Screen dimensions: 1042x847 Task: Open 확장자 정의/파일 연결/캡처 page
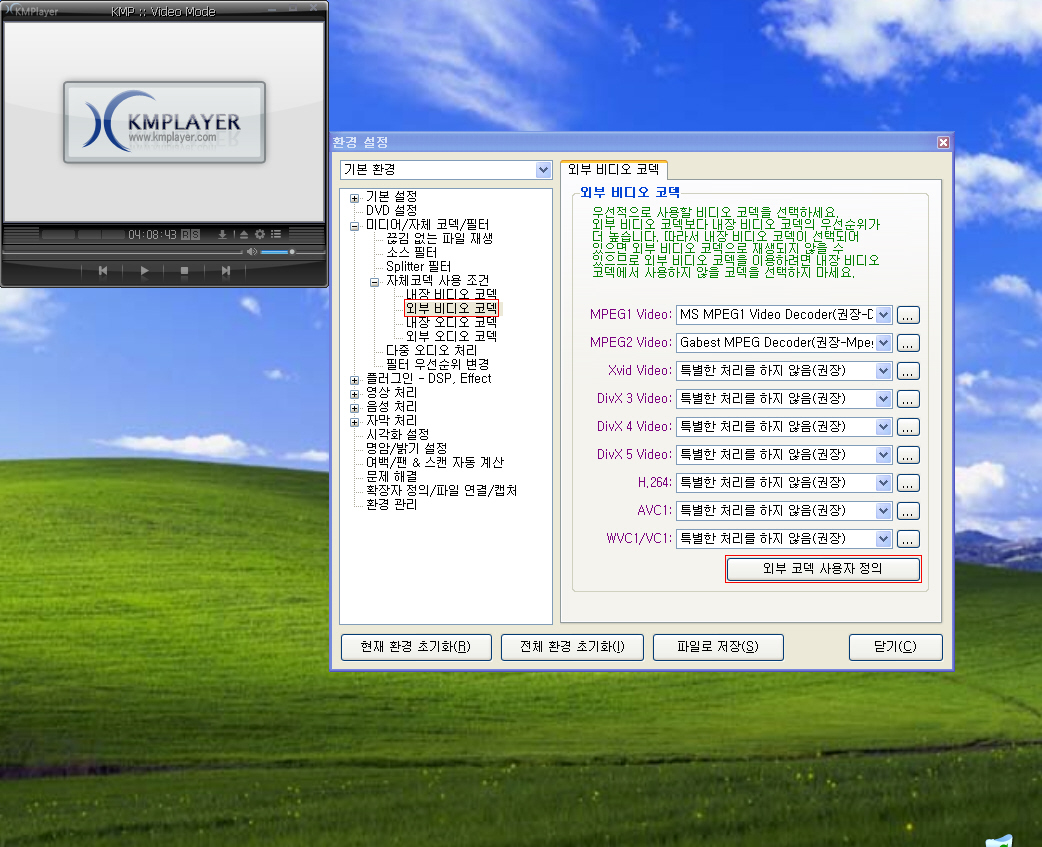441,490
